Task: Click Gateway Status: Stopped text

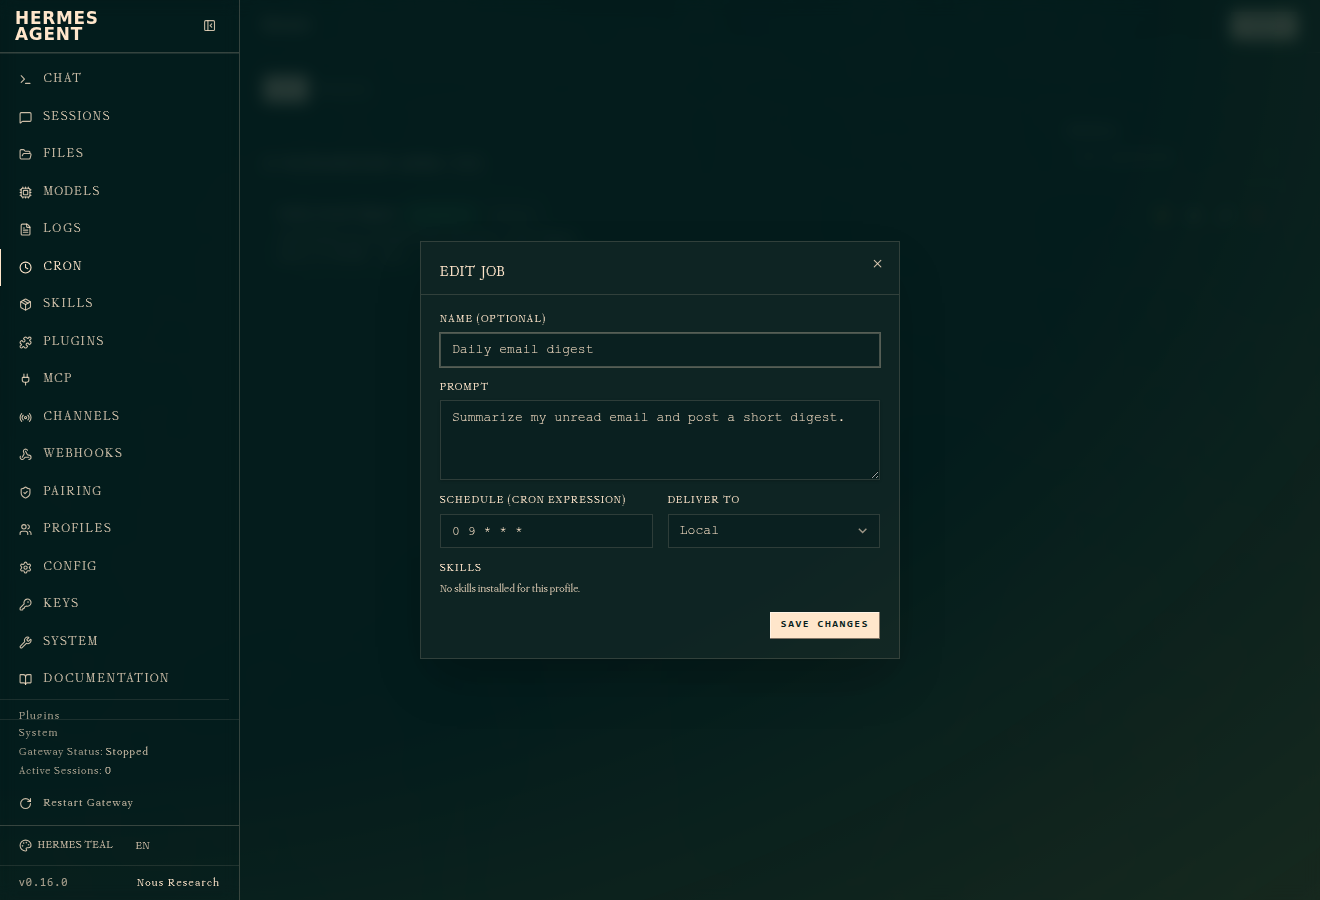Action: tap(83, 752)
